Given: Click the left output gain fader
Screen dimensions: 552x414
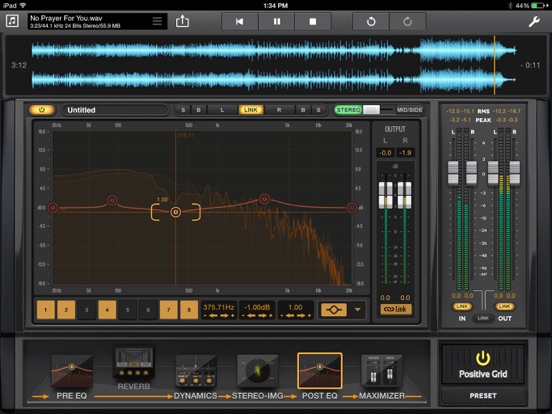Looking at the screenshot, I should [x=385, y=195].
